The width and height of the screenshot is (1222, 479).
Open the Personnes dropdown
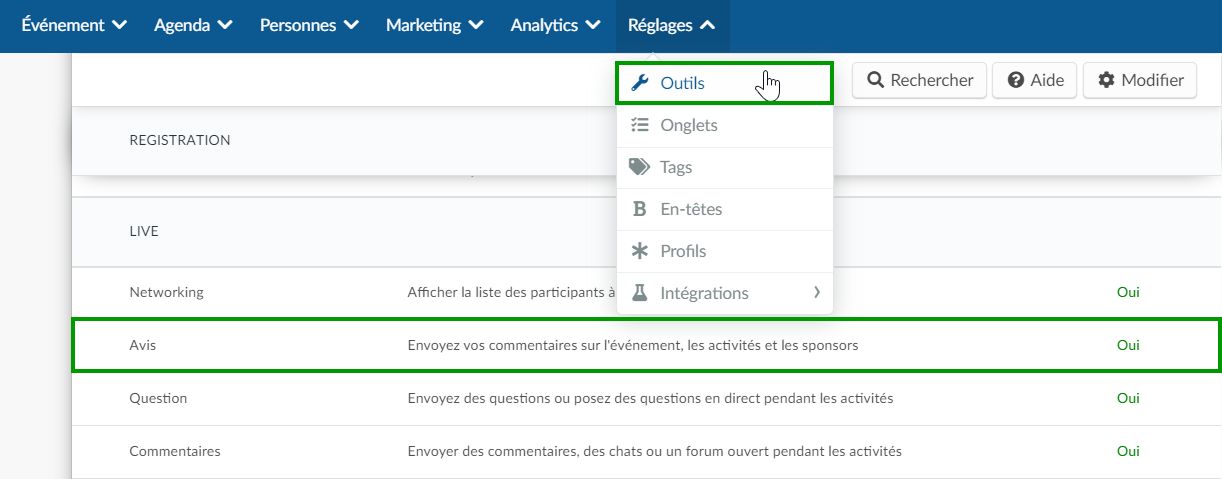click(310, 26)
